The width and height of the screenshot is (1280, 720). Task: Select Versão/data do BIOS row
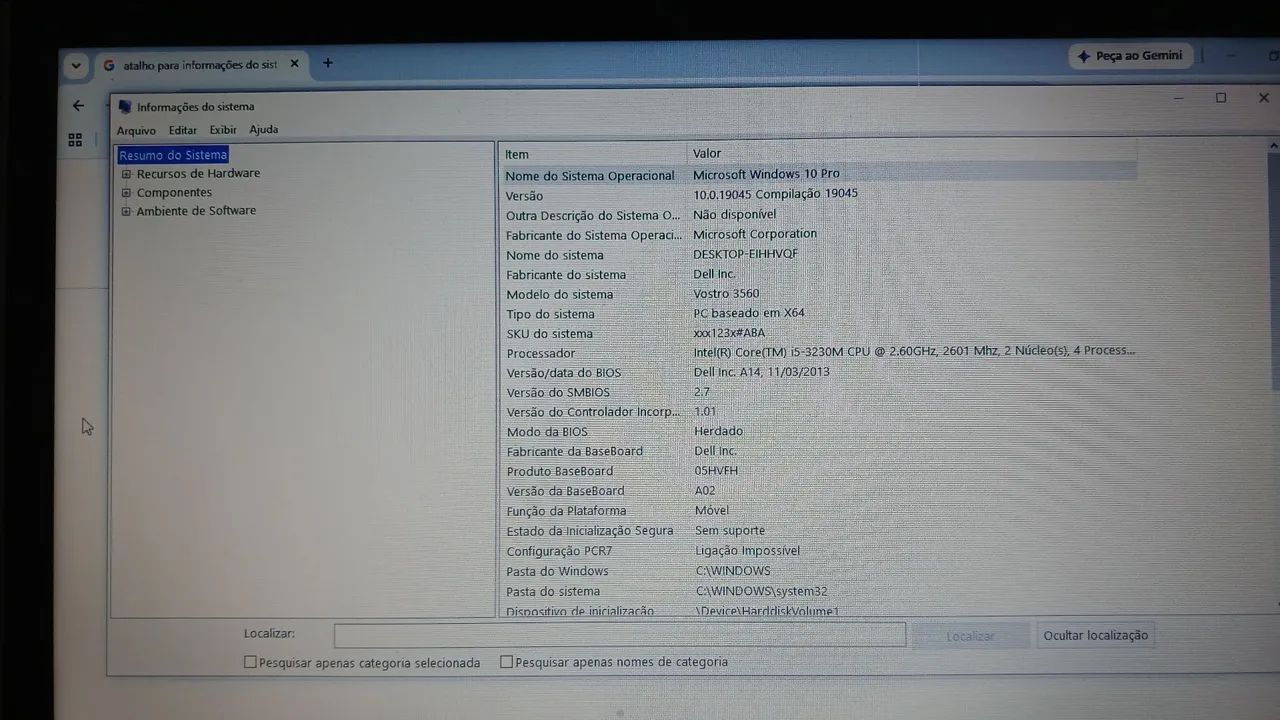click(818, 373)
